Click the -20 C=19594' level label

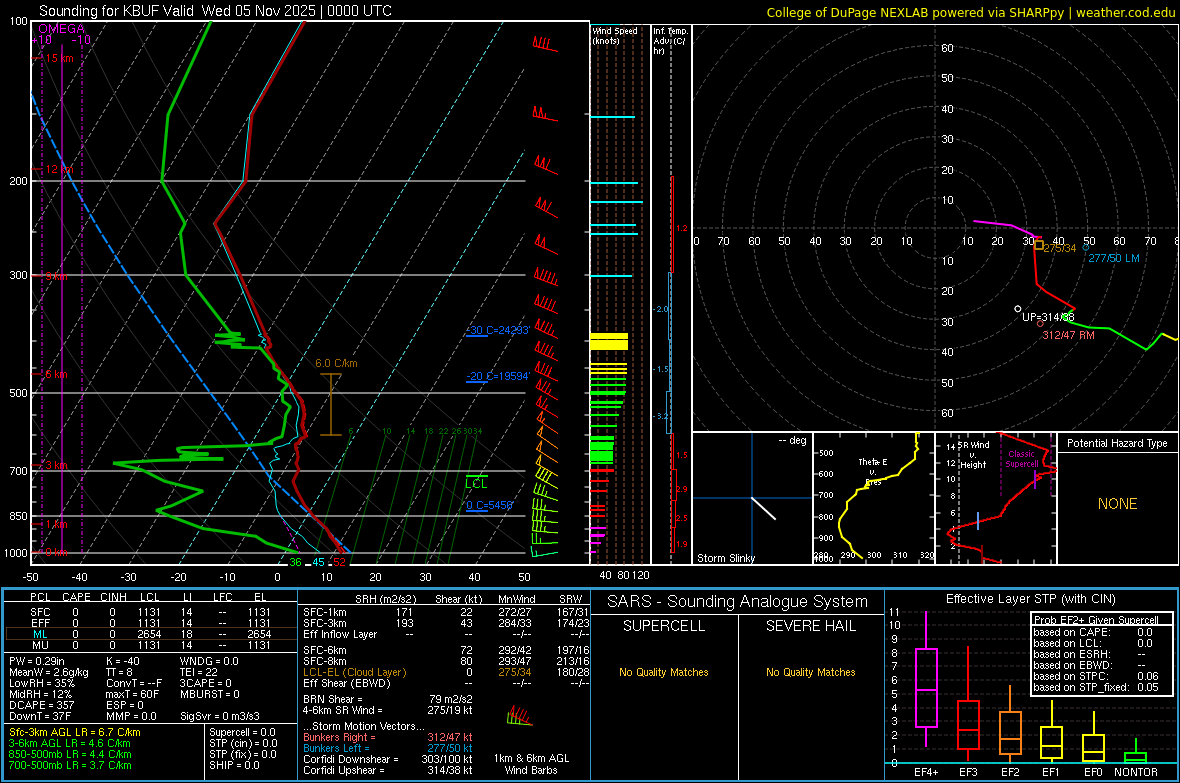pyautogui.click(x=498, y=376)
